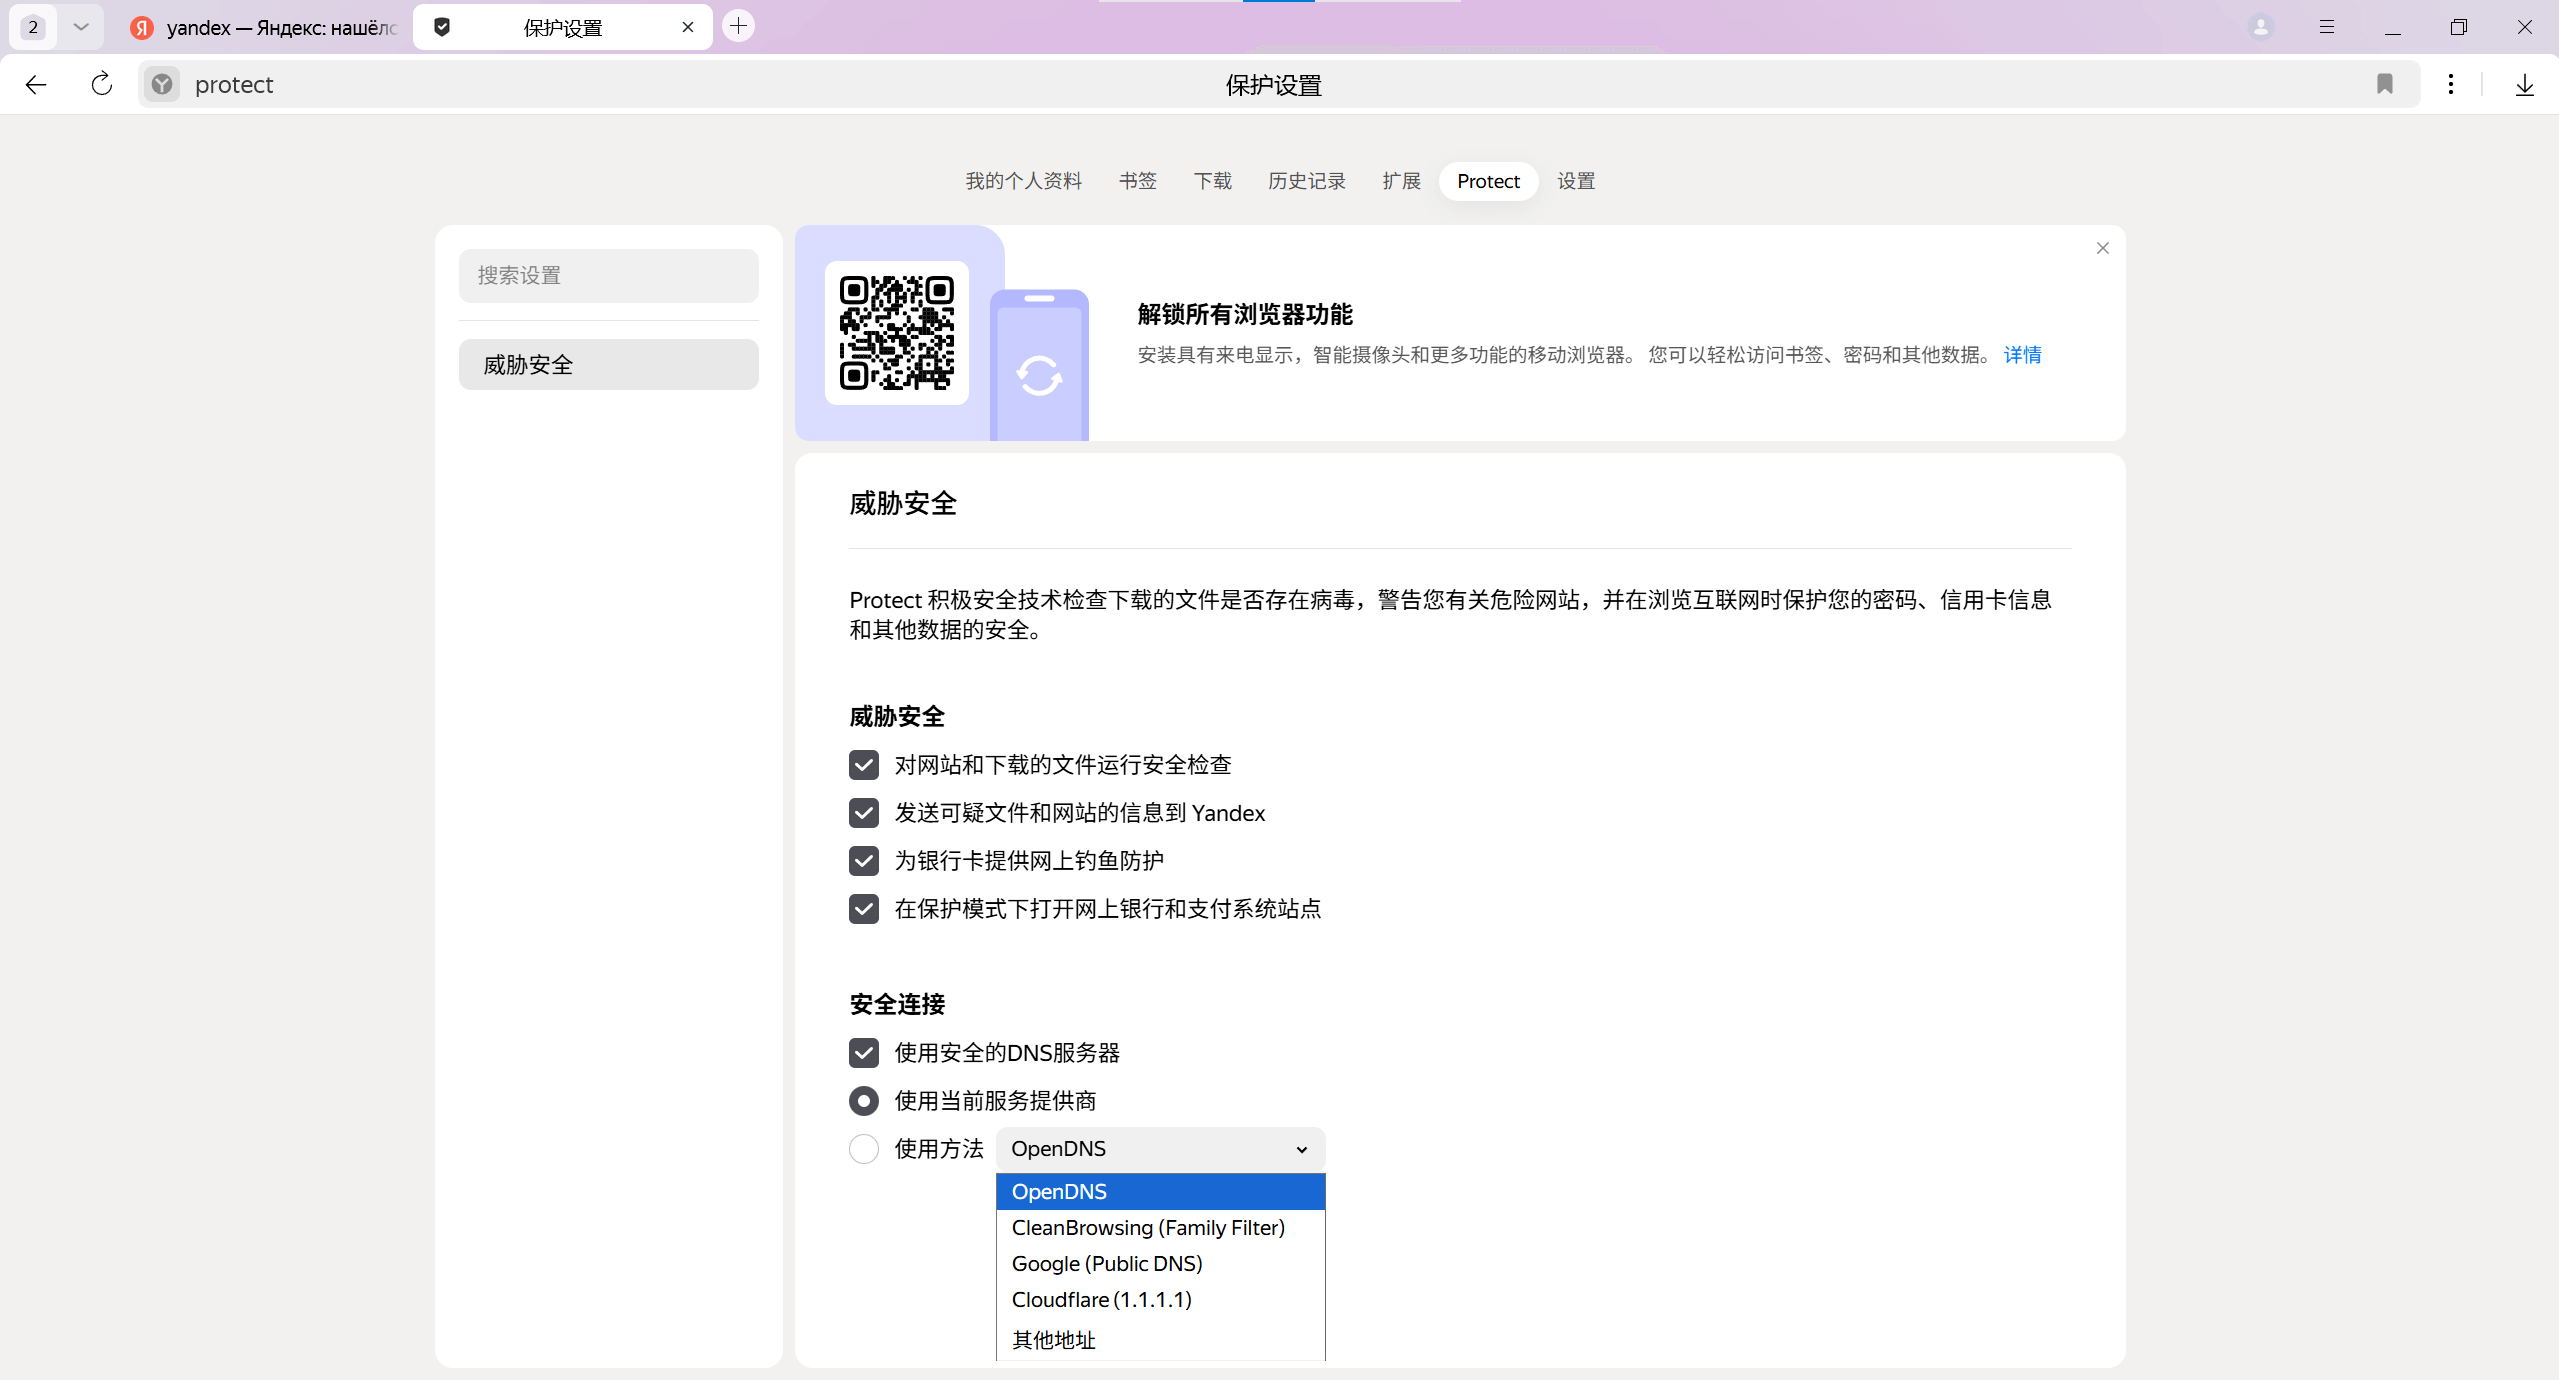Toggle use secure DNS server checkbox
The height and width of the screenshot is (1380, 2559).
pos(863,1053)
